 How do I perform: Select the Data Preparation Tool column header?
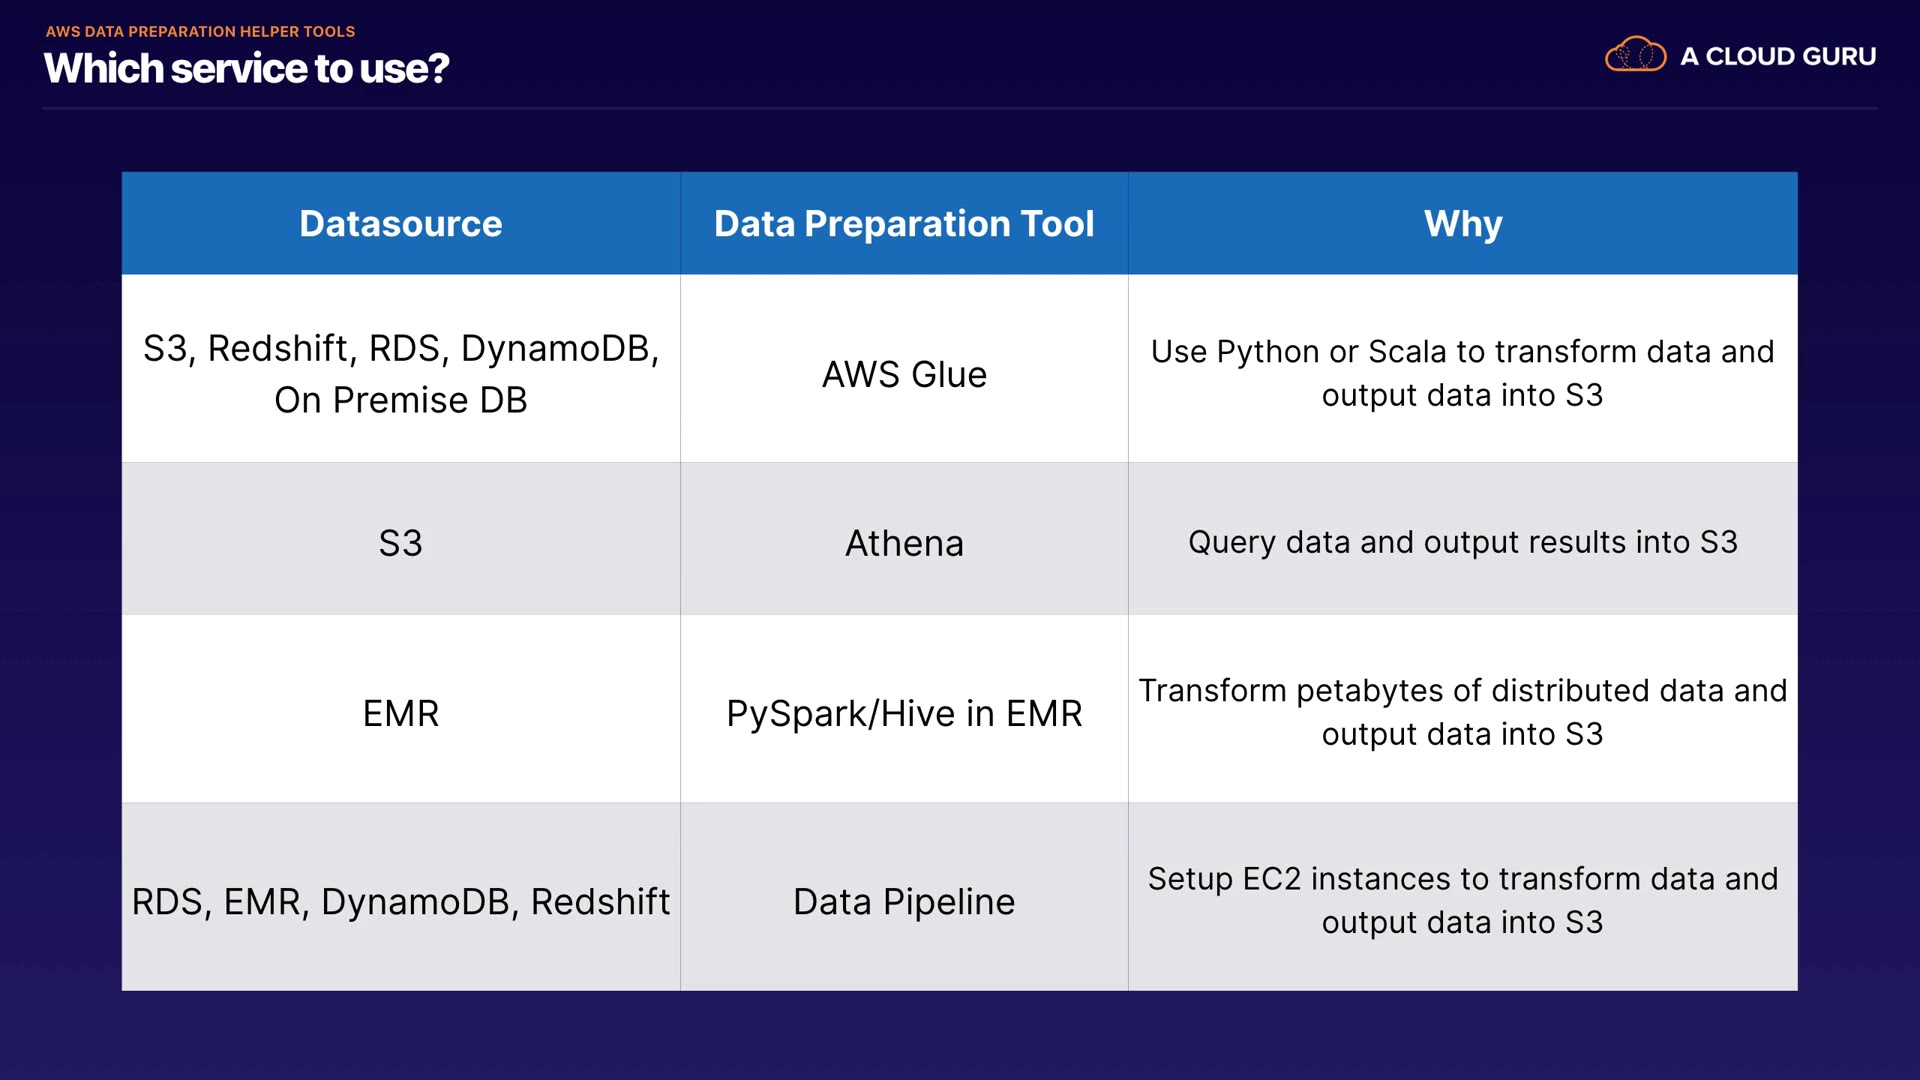point(904,224)
